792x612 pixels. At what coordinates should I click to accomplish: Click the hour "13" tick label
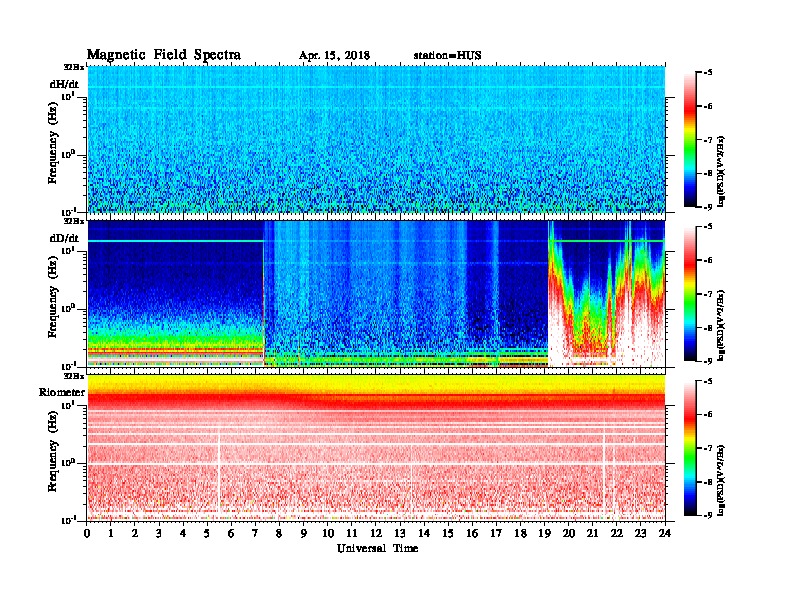[400, 533]
